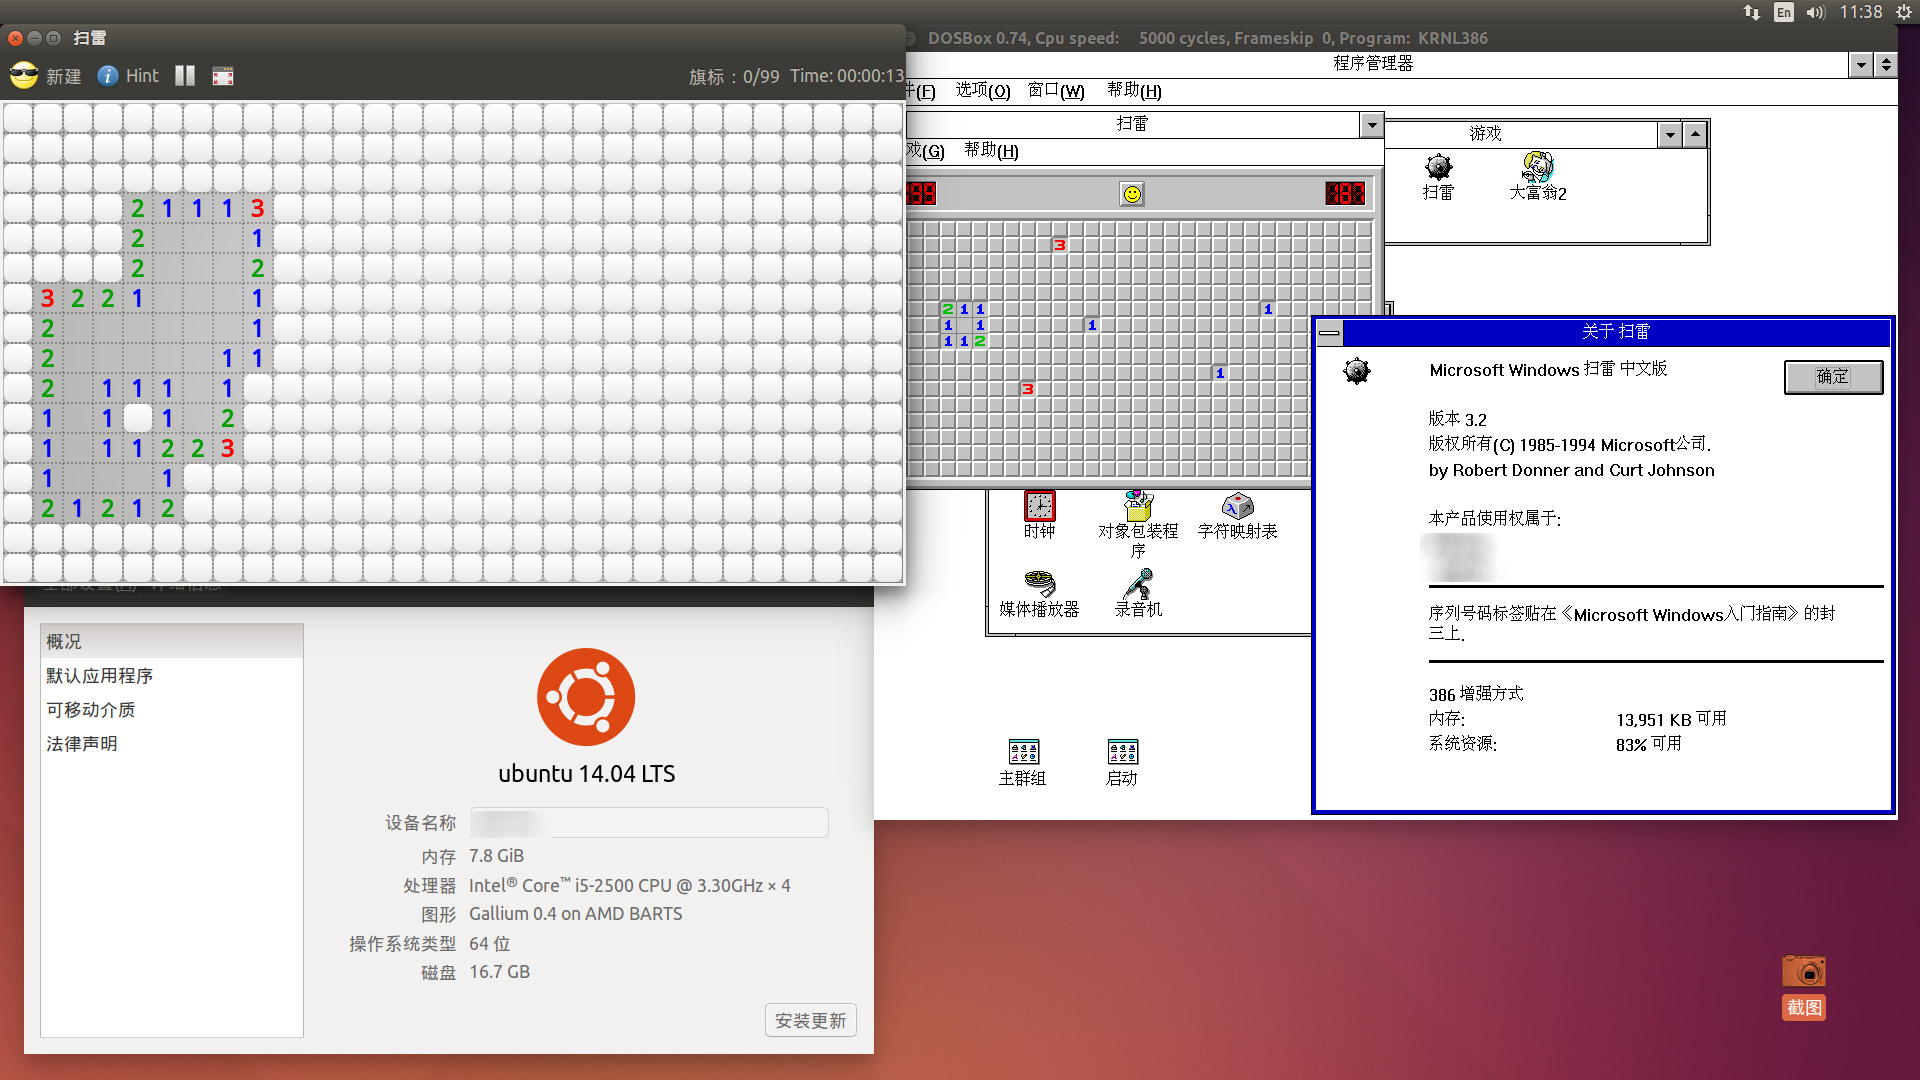Viewport: 1920px width, 1080px height.
Task: Click the Gallium 0.4 on AMD BARTS text
Action: (576, 914)
